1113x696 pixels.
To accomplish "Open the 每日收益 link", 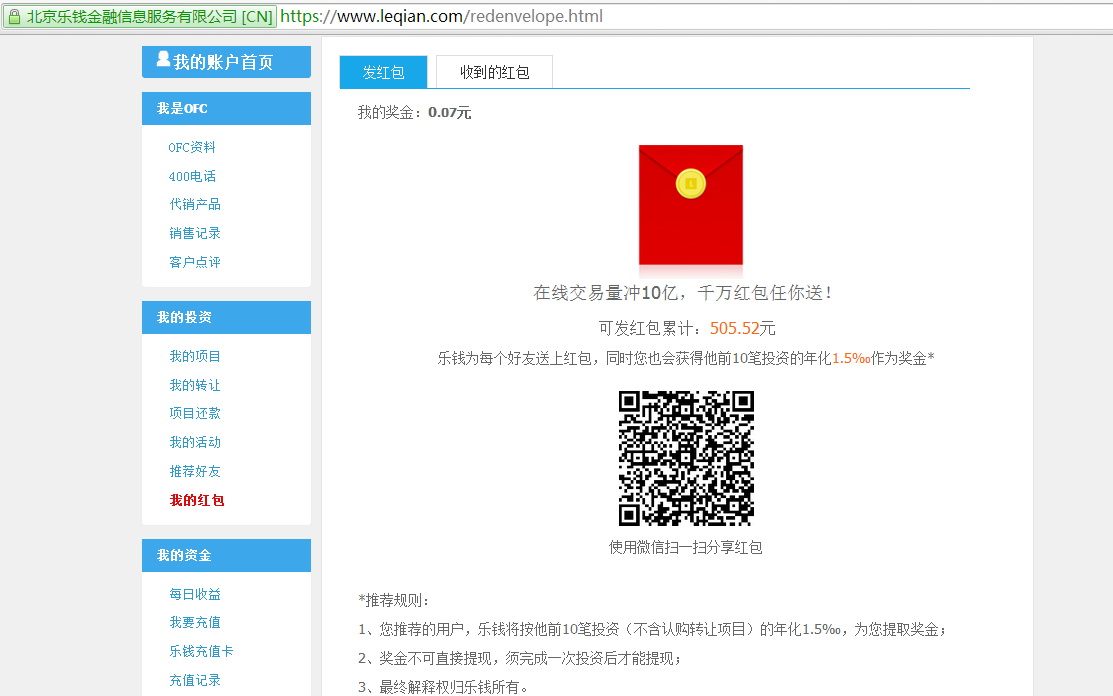I will [x=195, y=594].
